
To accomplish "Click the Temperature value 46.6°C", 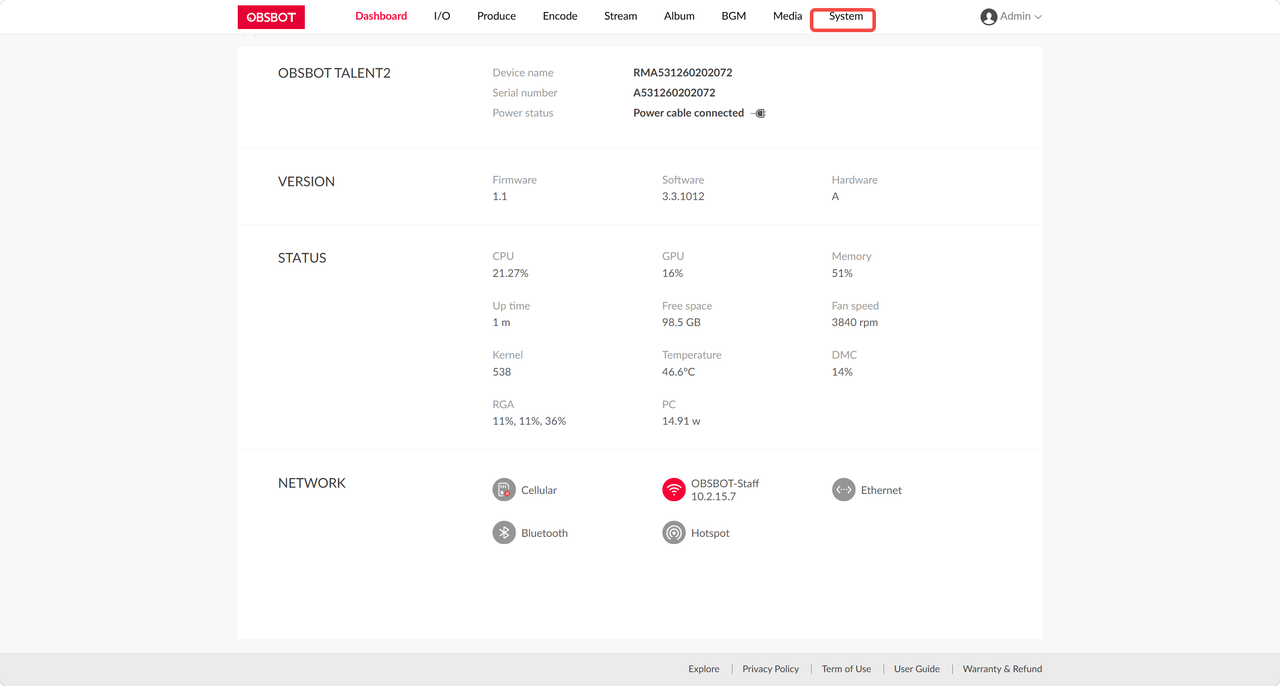I will click(678, 372).
